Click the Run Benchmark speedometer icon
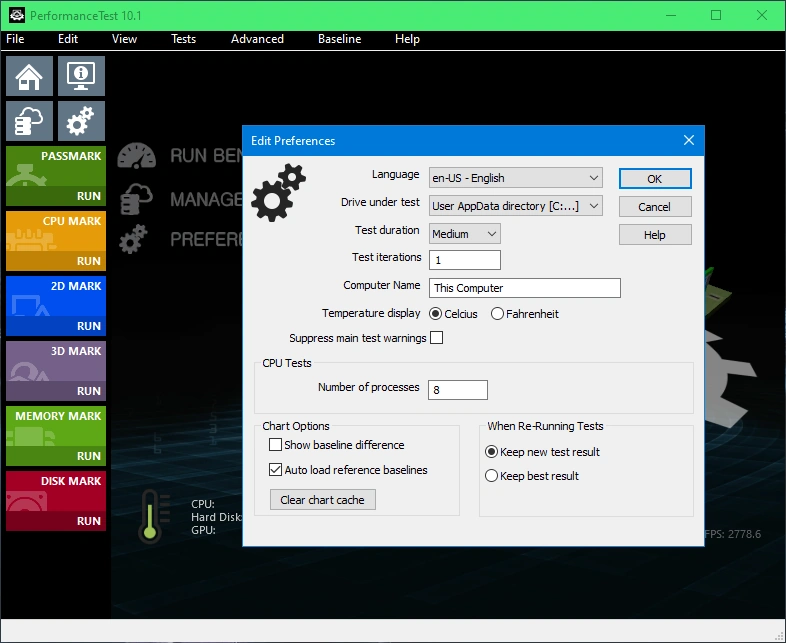This screenshot has width=786, height=643. (136, 156)
